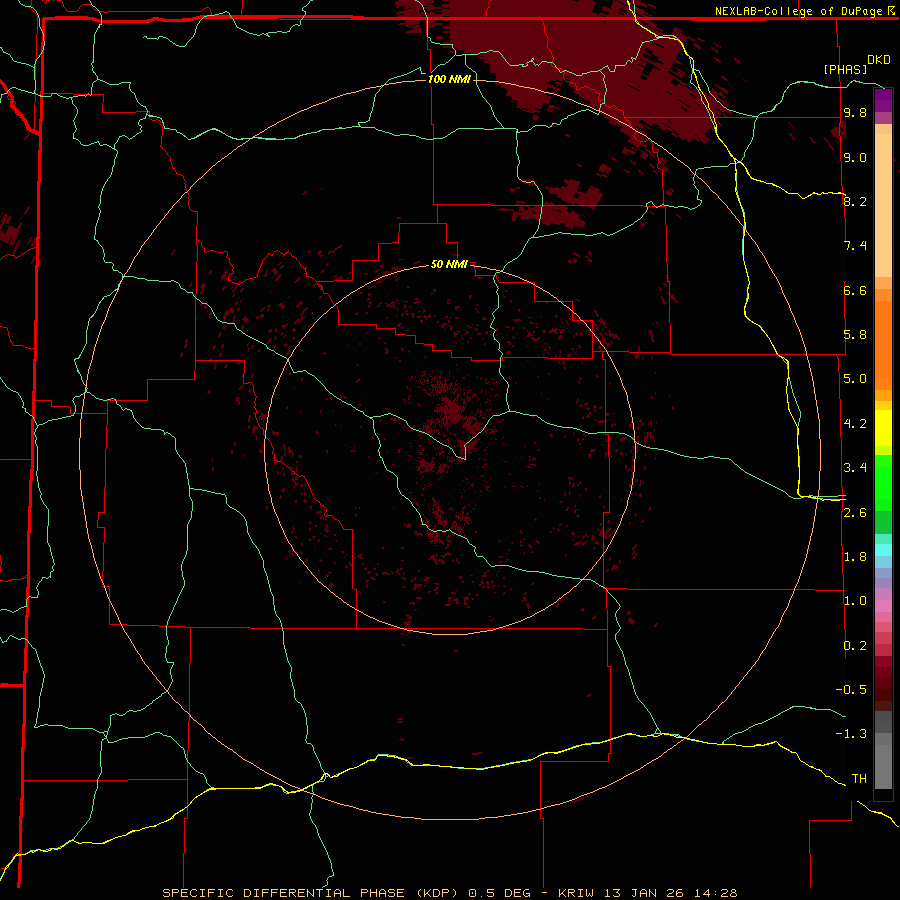Click the cyan segment of the color bar
The image size is (900, 900).
[883, 550]
